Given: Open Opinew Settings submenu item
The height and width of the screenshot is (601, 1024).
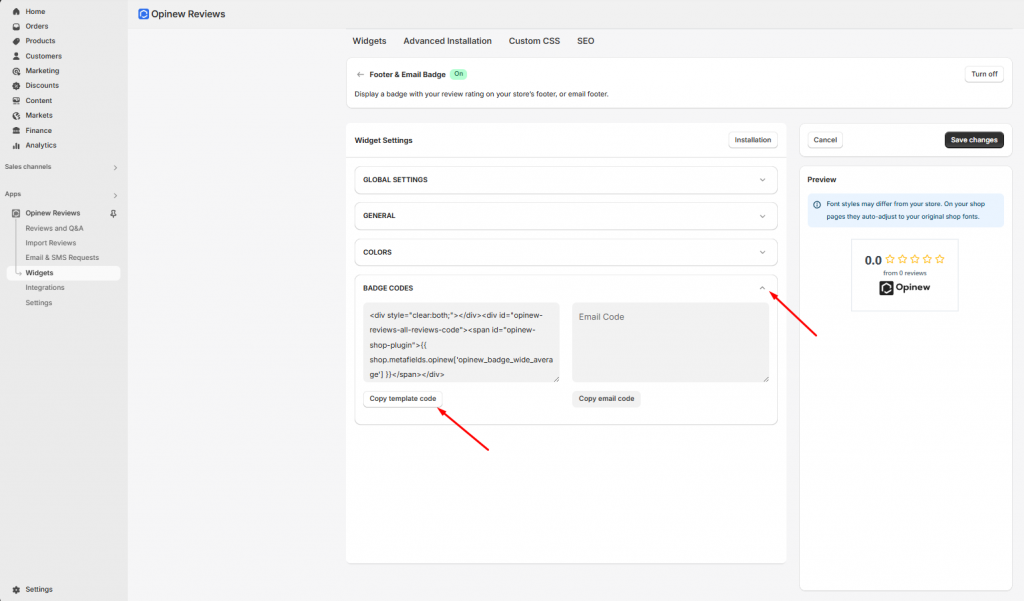Looking at the screenshot, I should point(39,302).
